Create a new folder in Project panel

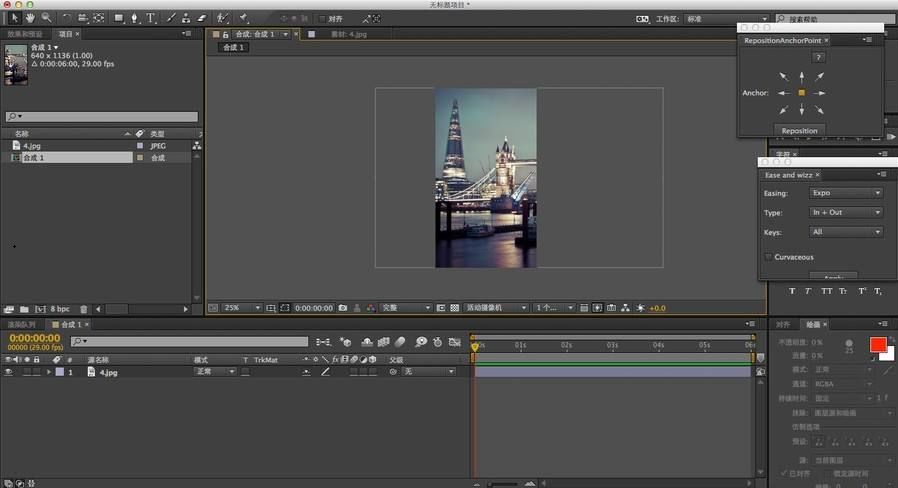pos(24,309)
